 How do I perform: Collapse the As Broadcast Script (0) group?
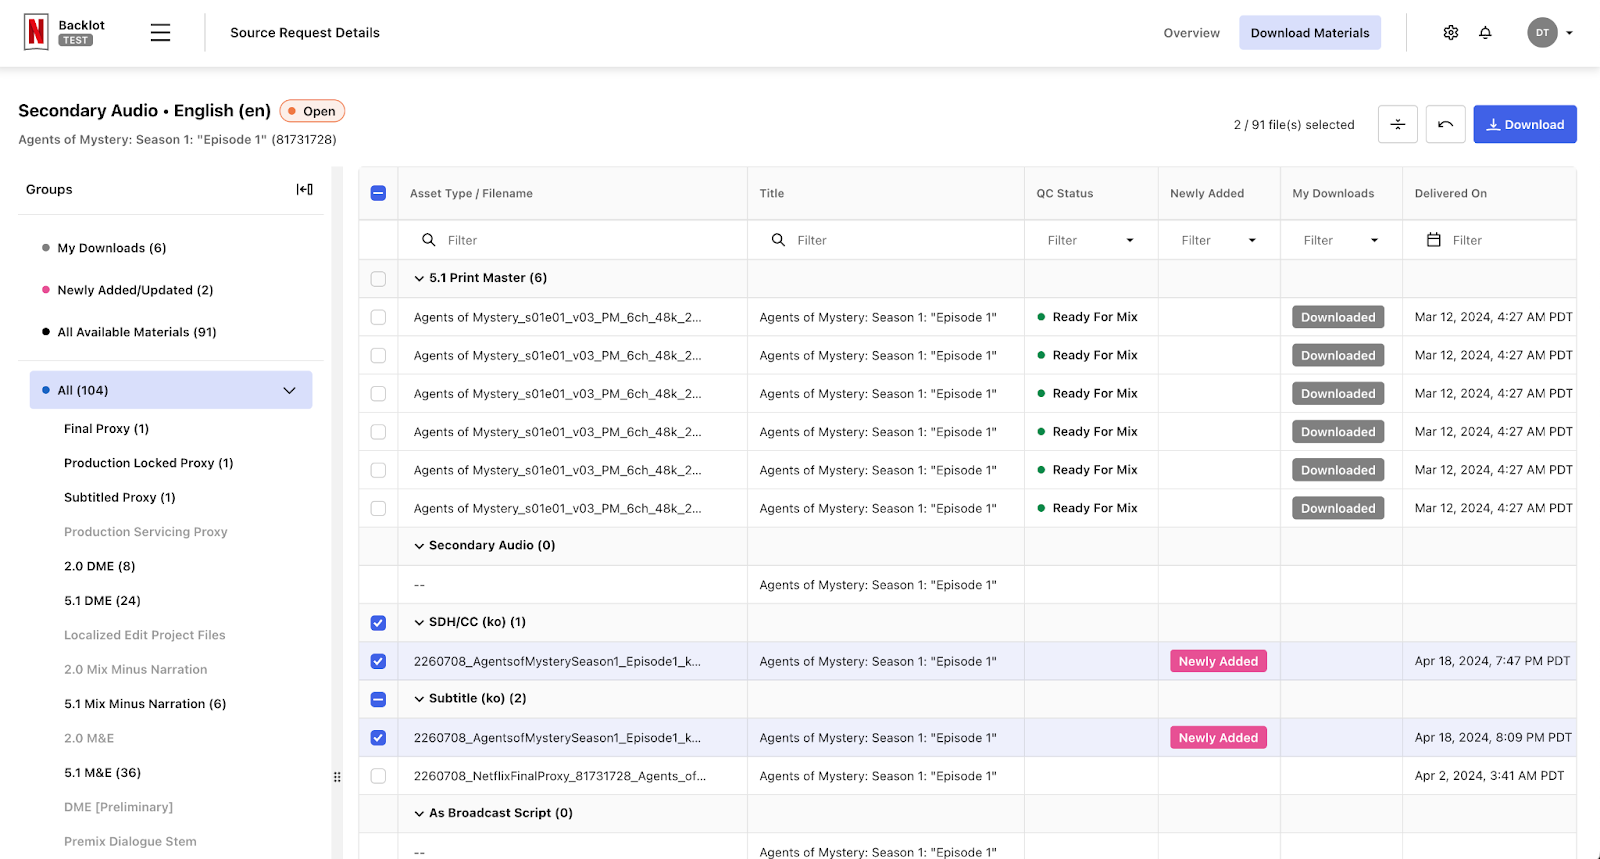419,814
